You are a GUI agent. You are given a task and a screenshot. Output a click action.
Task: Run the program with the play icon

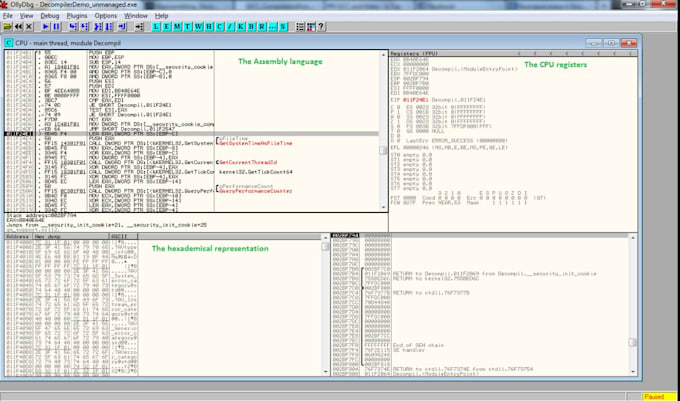tap(46, 27)
